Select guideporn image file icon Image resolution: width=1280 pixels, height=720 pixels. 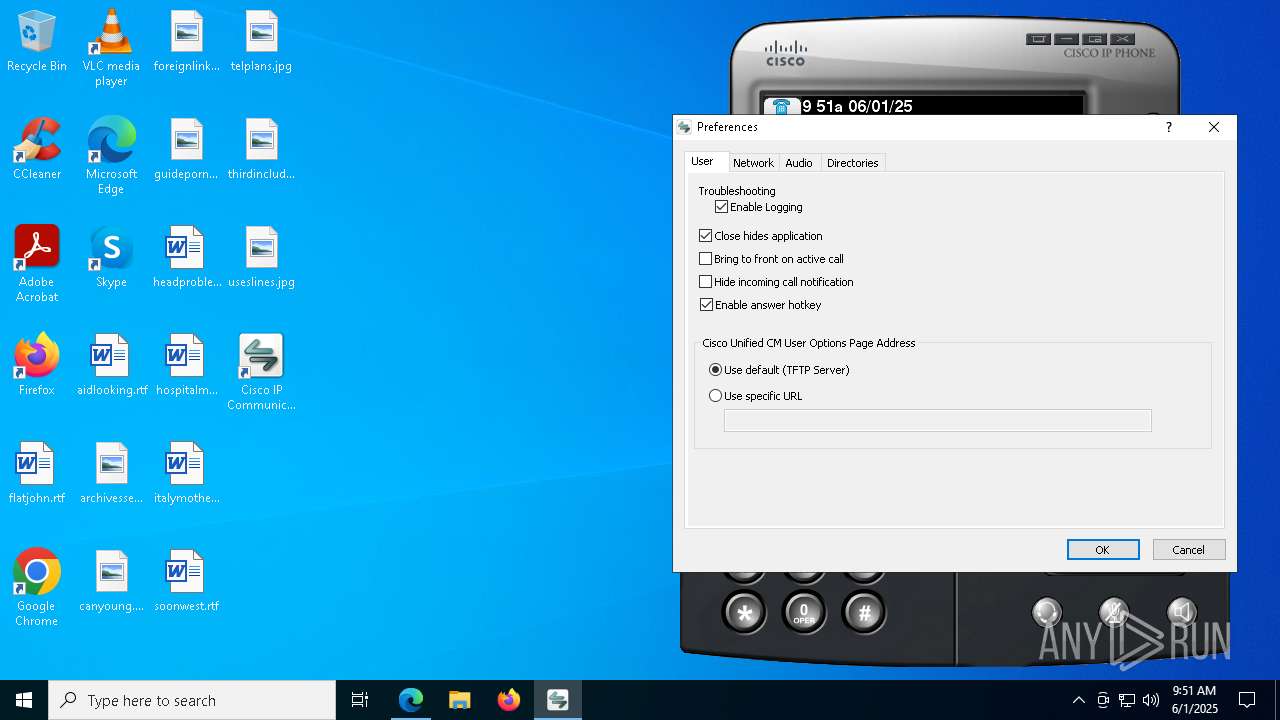click(186, 150)
